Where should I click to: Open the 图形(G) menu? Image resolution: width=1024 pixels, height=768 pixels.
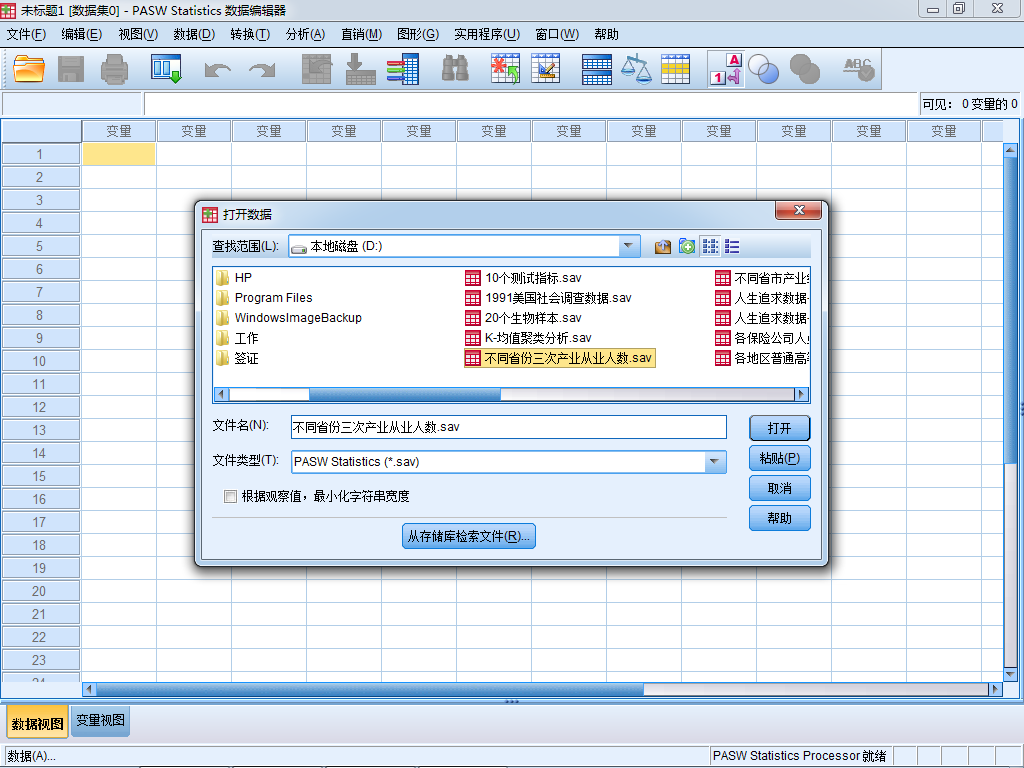[418, 35]
